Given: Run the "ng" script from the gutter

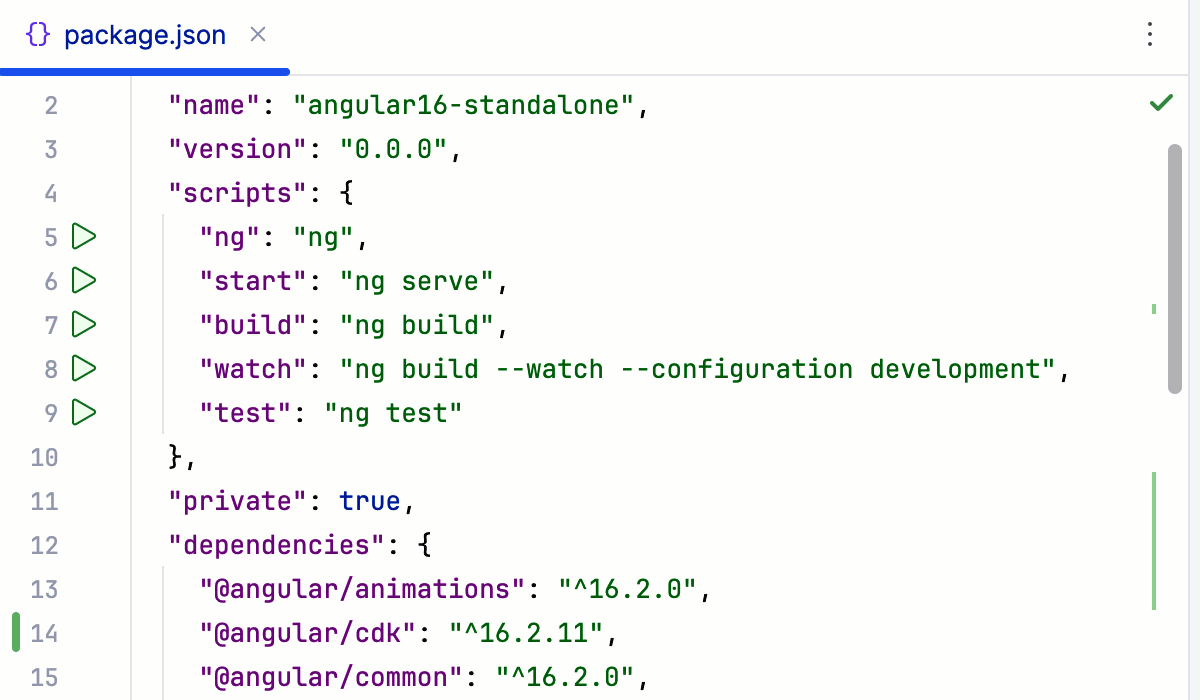Looking at the screenshot, I should click(x=84, y=237).
